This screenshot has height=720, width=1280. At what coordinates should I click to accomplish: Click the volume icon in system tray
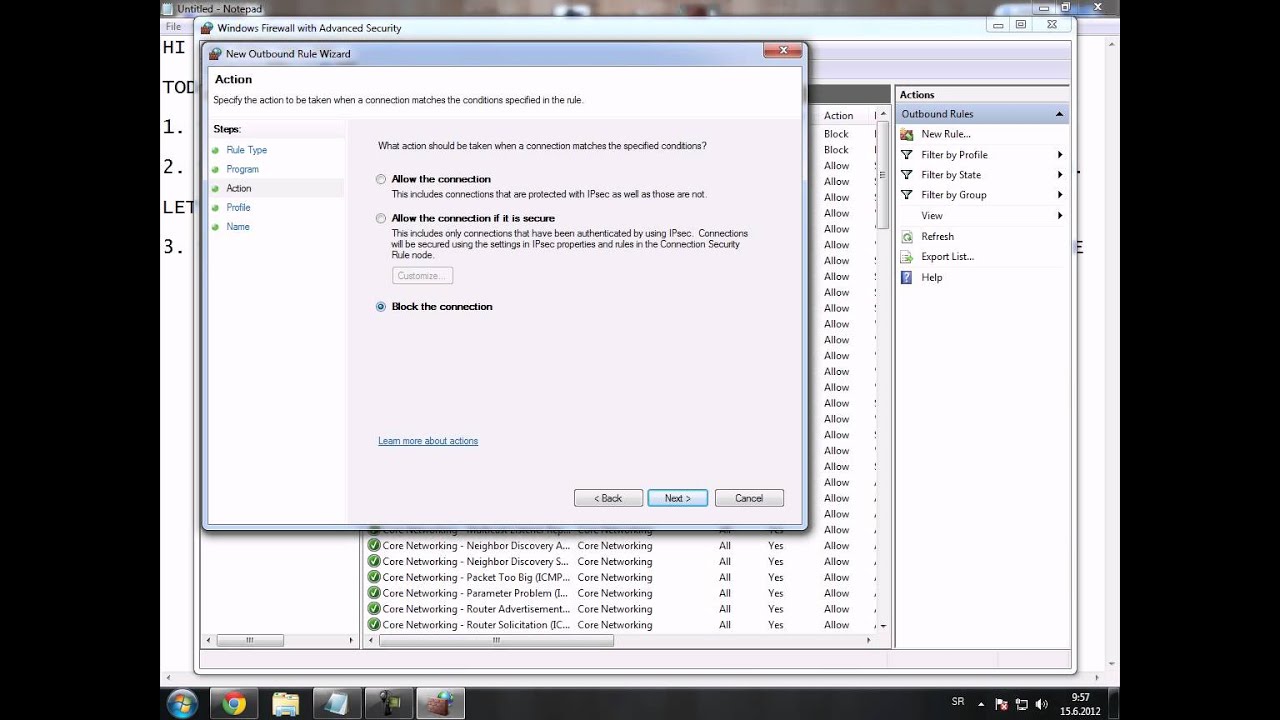(1042, 704)
